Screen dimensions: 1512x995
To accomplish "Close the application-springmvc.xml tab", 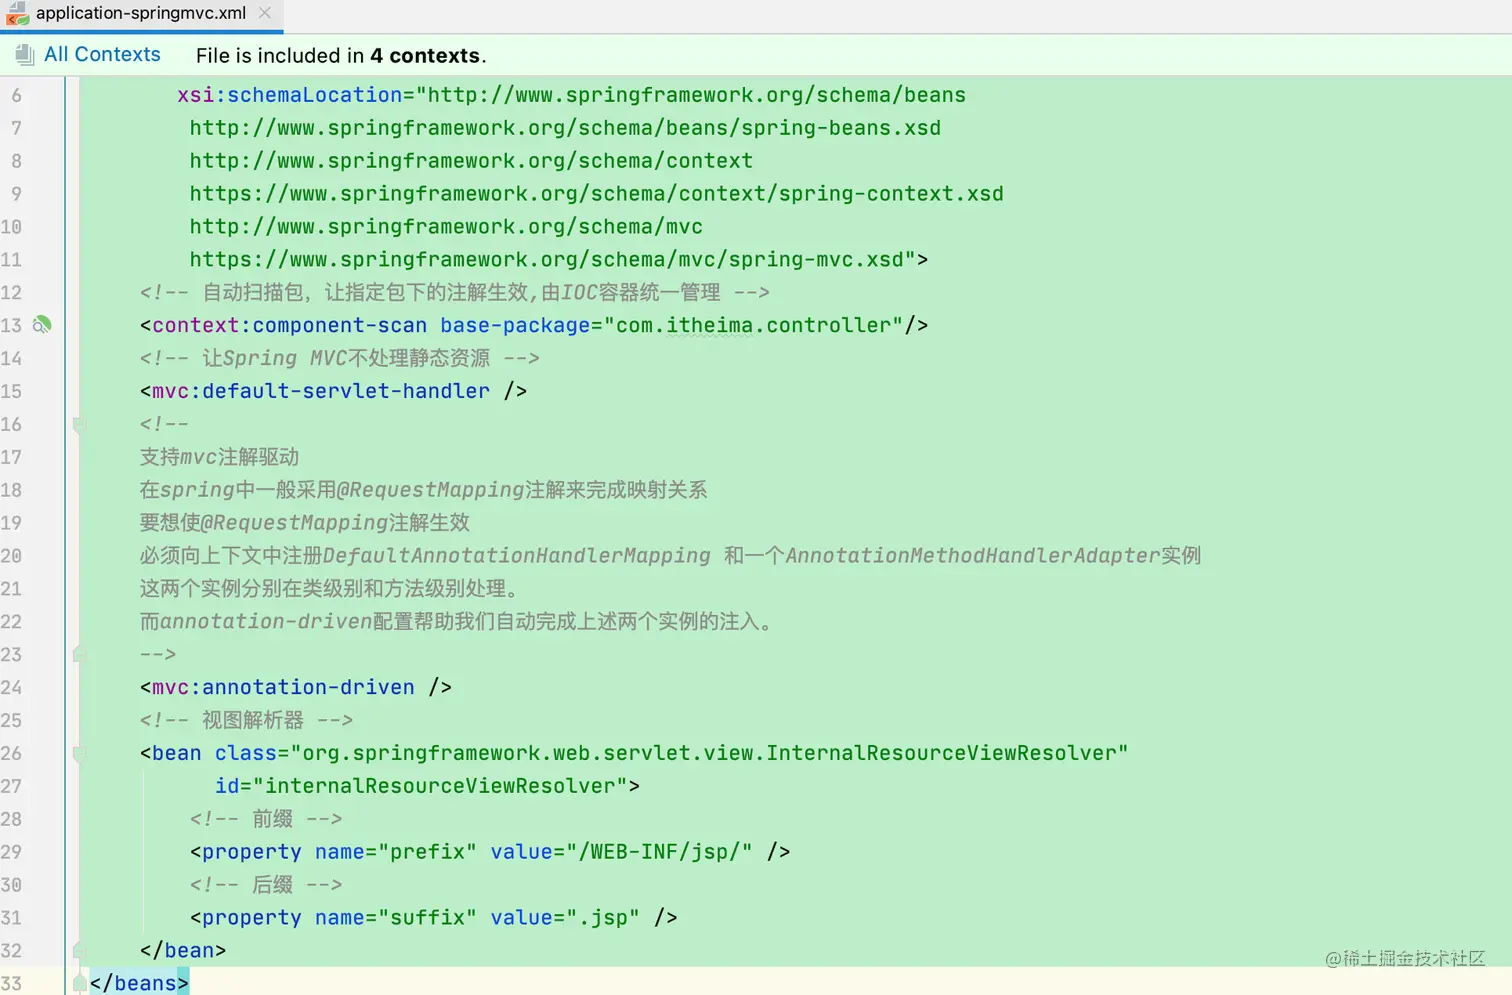I will click(264, 13).
